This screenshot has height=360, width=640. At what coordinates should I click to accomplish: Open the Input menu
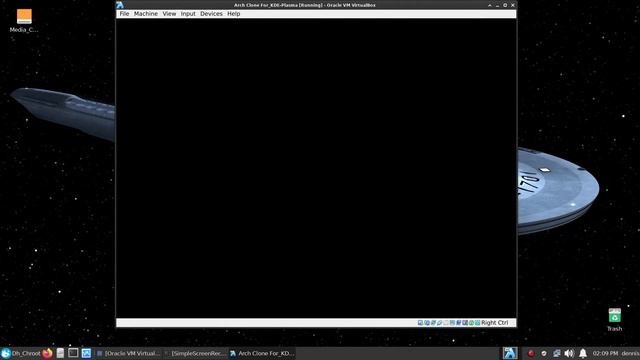tap(188, 13)
